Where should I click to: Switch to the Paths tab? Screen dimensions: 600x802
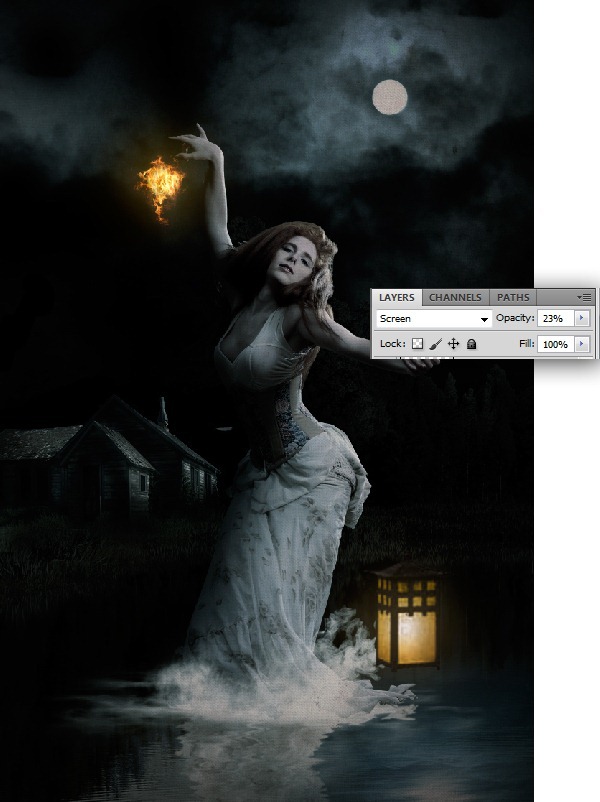click(x=513, y=298)
